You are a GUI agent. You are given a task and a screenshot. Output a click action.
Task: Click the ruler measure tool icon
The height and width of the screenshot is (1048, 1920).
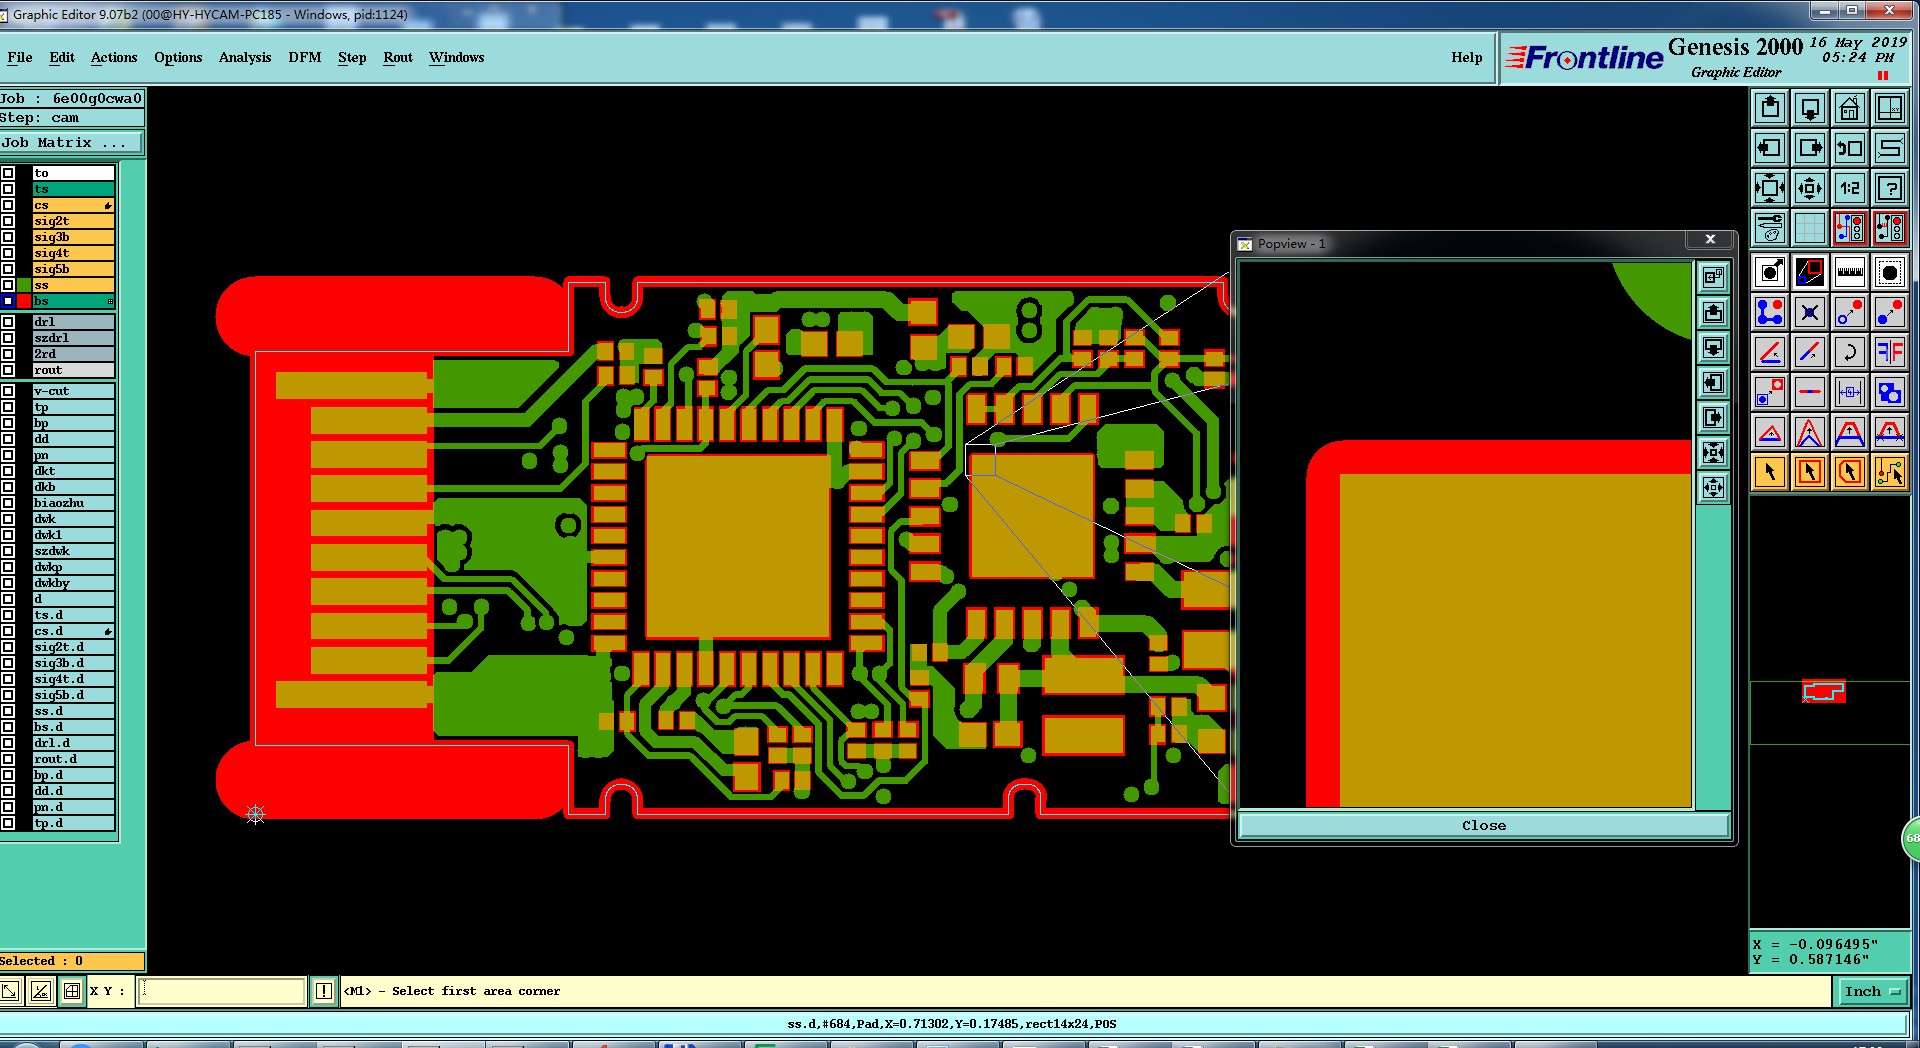click(x=1850, y=272)
